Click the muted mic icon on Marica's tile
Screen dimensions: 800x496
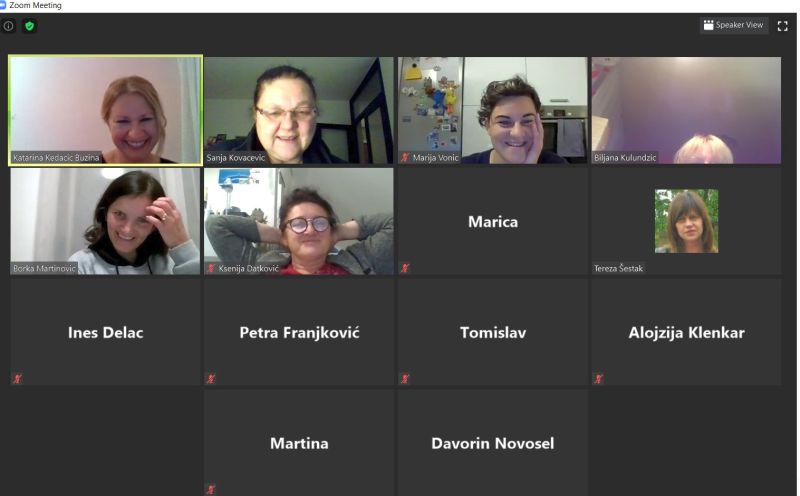coord(405,268)
